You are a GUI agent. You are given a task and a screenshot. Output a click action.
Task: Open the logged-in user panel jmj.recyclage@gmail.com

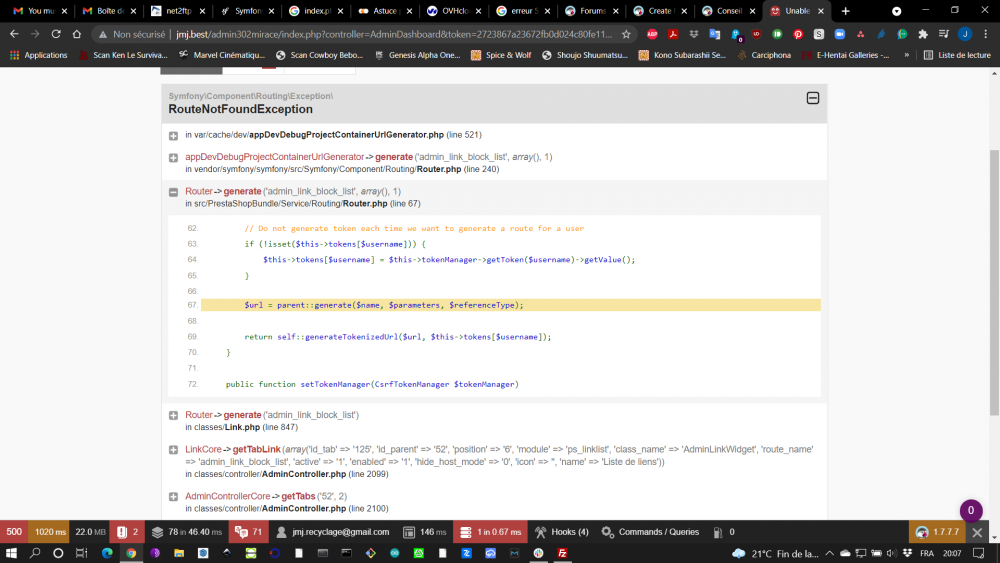pyautogui.click(x=332, y=532)
